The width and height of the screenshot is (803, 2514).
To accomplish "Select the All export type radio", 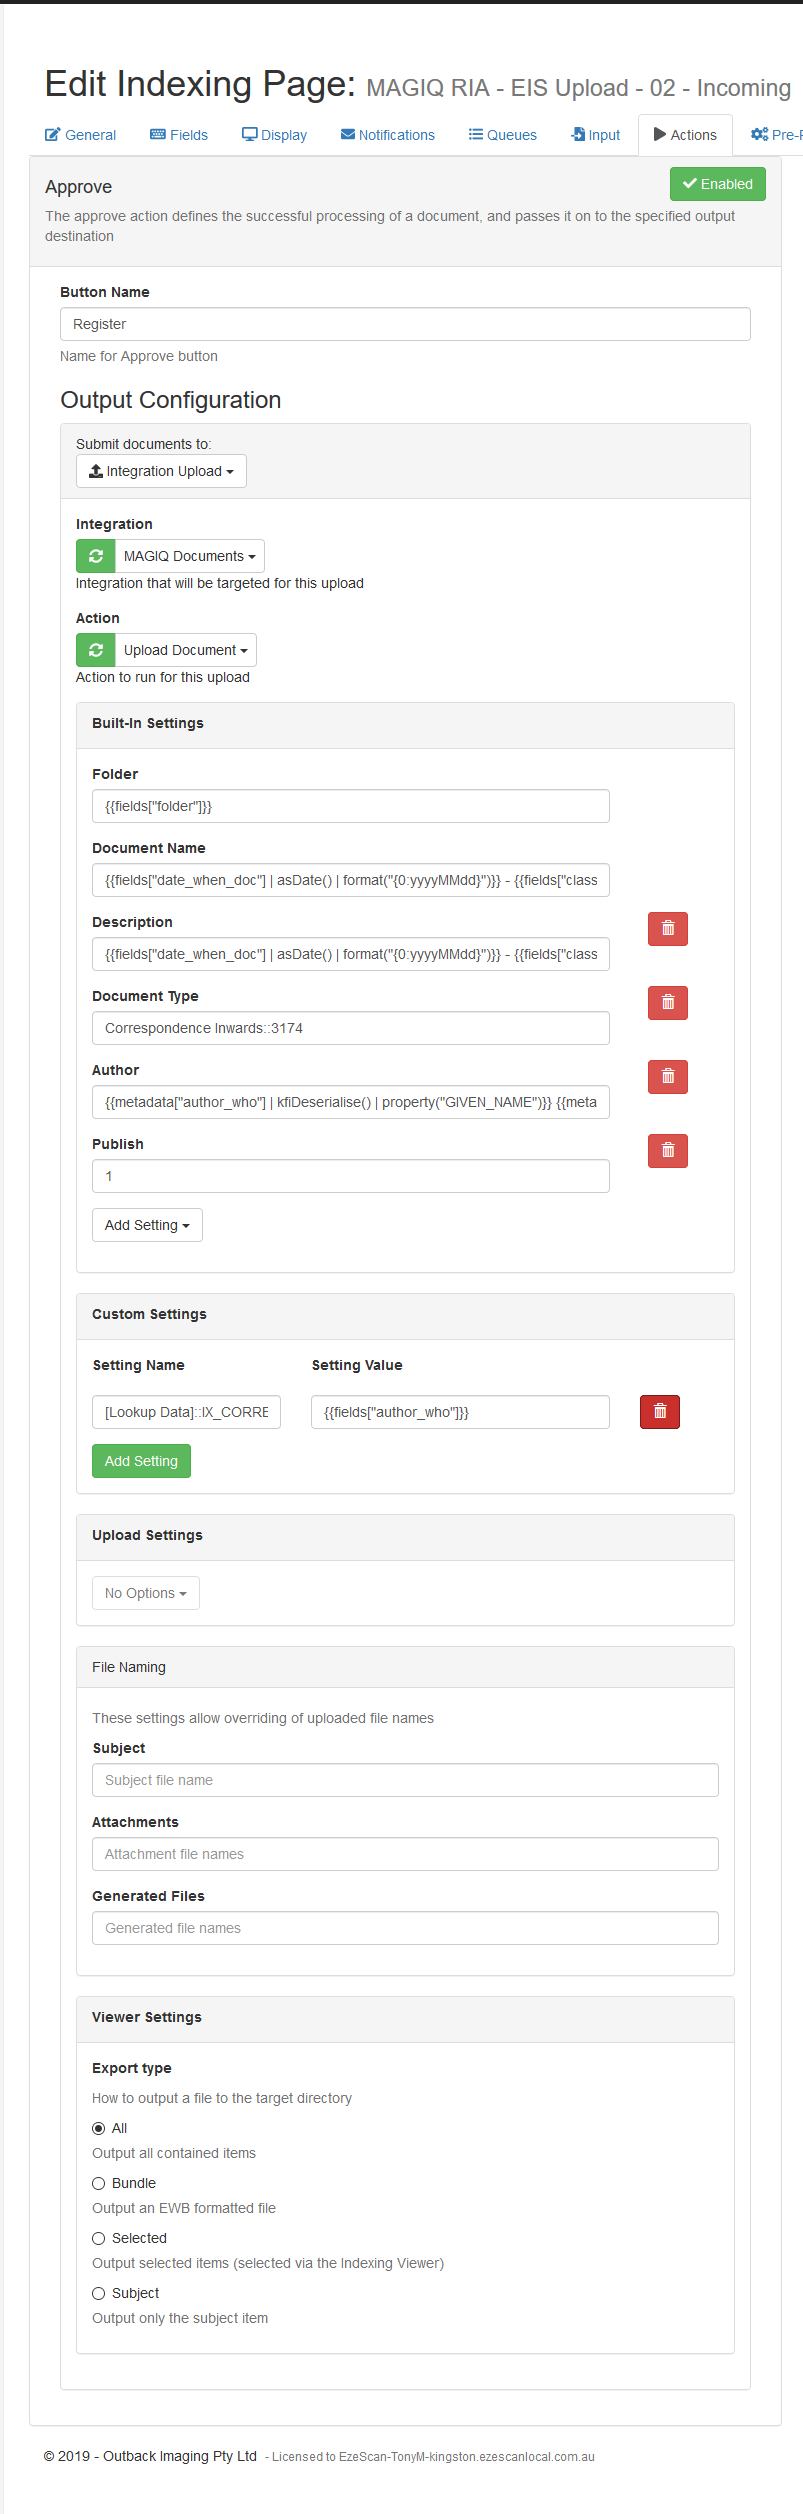I will (x=99, y=2128).
